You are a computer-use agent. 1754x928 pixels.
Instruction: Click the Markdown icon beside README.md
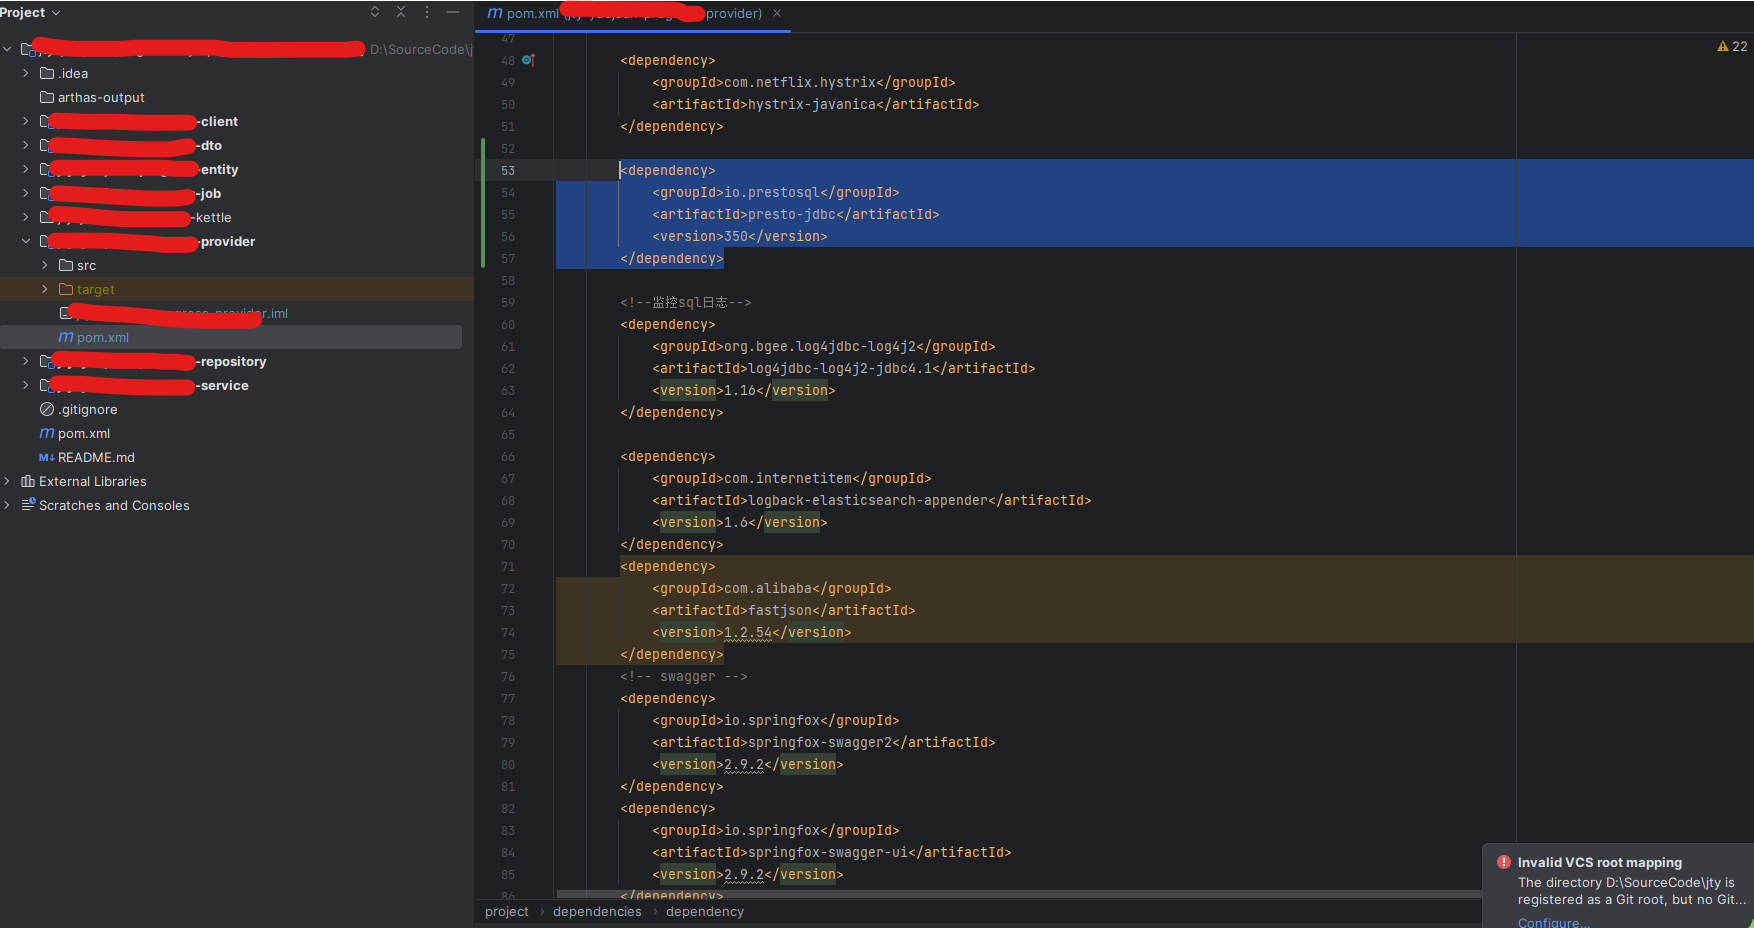pos(46,457)
